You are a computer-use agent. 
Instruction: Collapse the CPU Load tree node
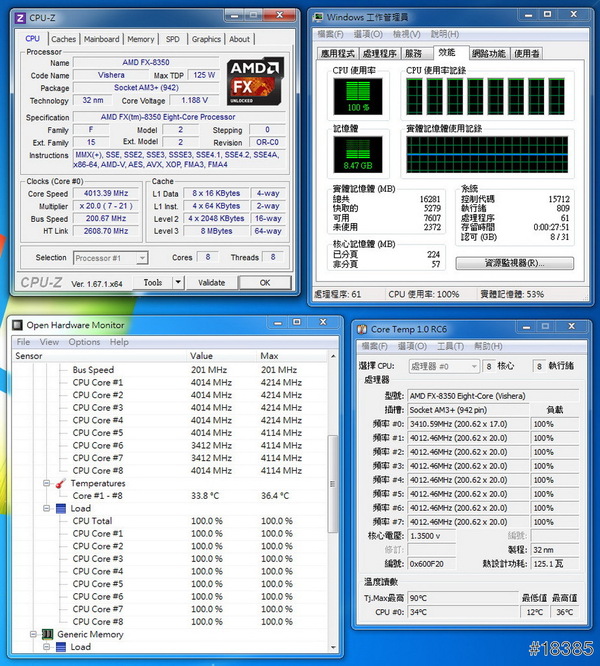[x=45, y=508]
